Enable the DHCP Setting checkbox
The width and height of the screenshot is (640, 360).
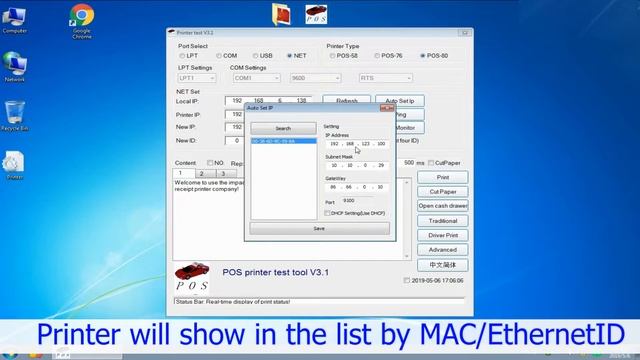[327, 213]
